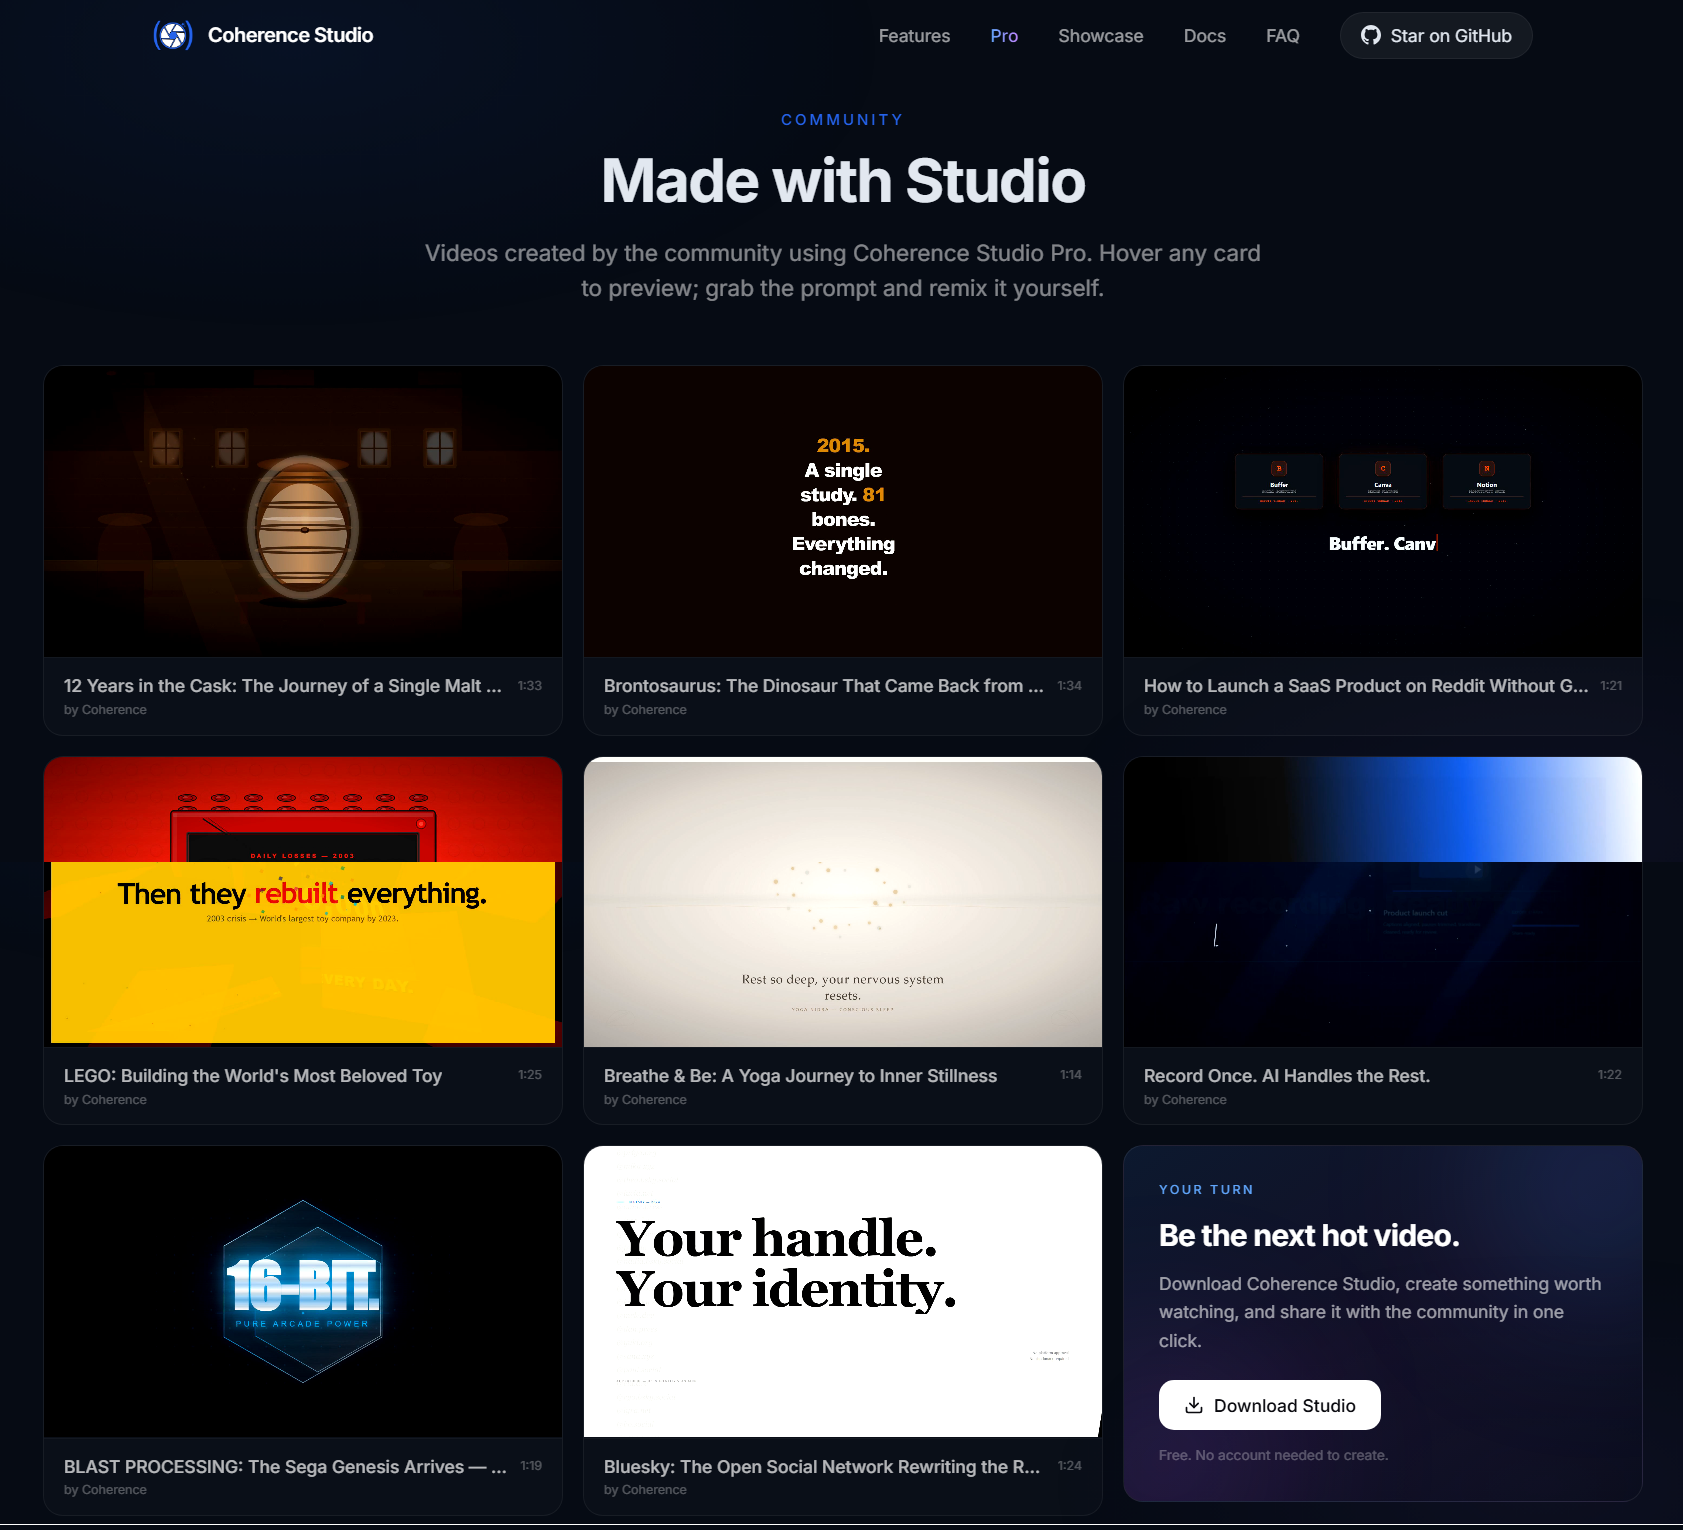The width and height of the screenshot is (1683, 1530).
Task: Click the 1:34 duration on the Brontosaurus card
Action: (1070, 686)
